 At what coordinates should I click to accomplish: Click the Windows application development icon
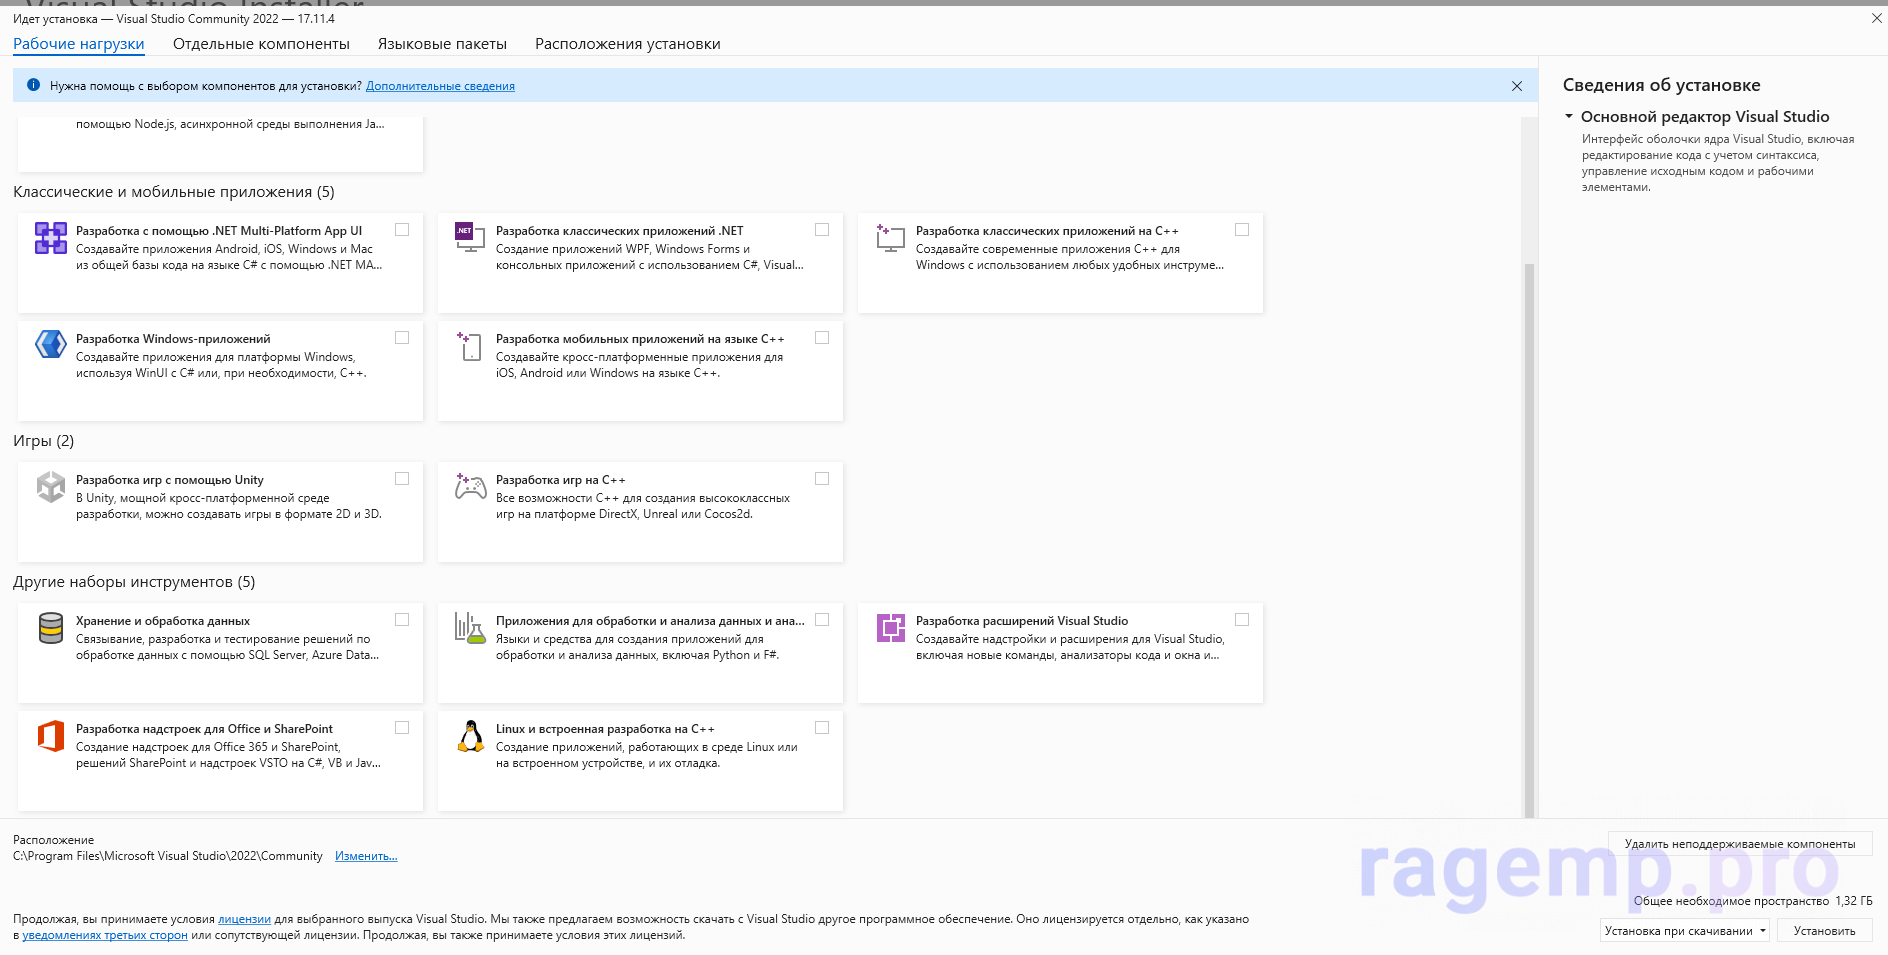[x=51, y=344]
